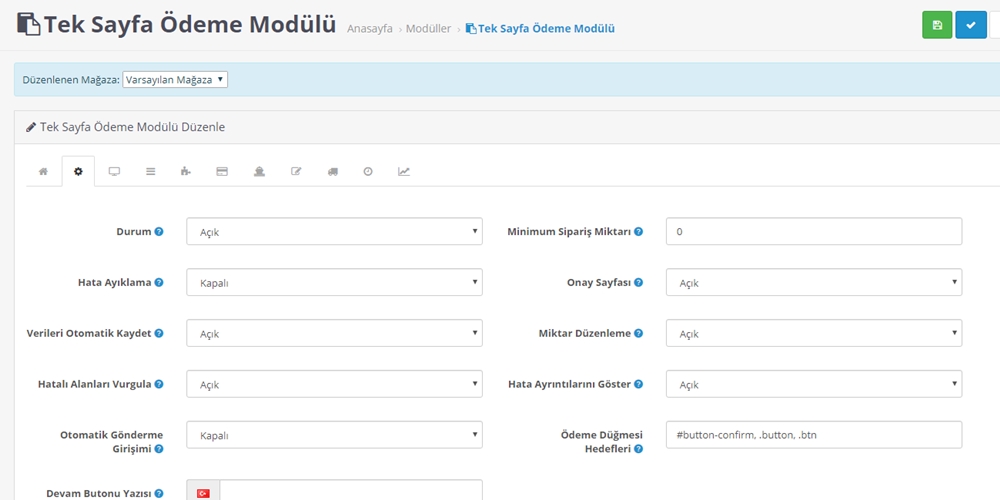Click help icon beside Verileri Otomatik Kaydet
Screen dimensions: 1000x500
[x=159, y=334]
